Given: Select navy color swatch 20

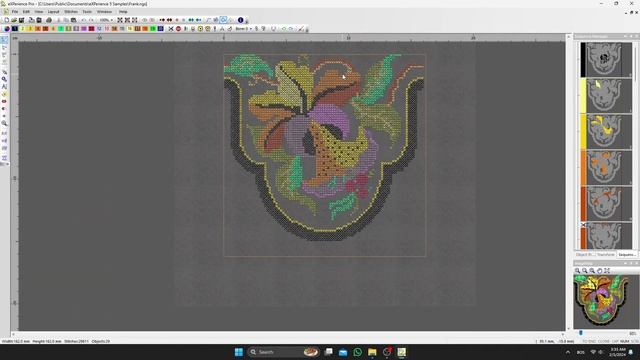Looking at the screenshot, I should (x=160, y=29).
